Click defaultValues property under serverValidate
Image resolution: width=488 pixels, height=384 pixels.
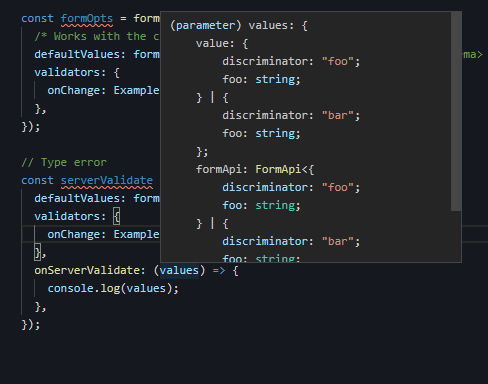pos(77,198)
